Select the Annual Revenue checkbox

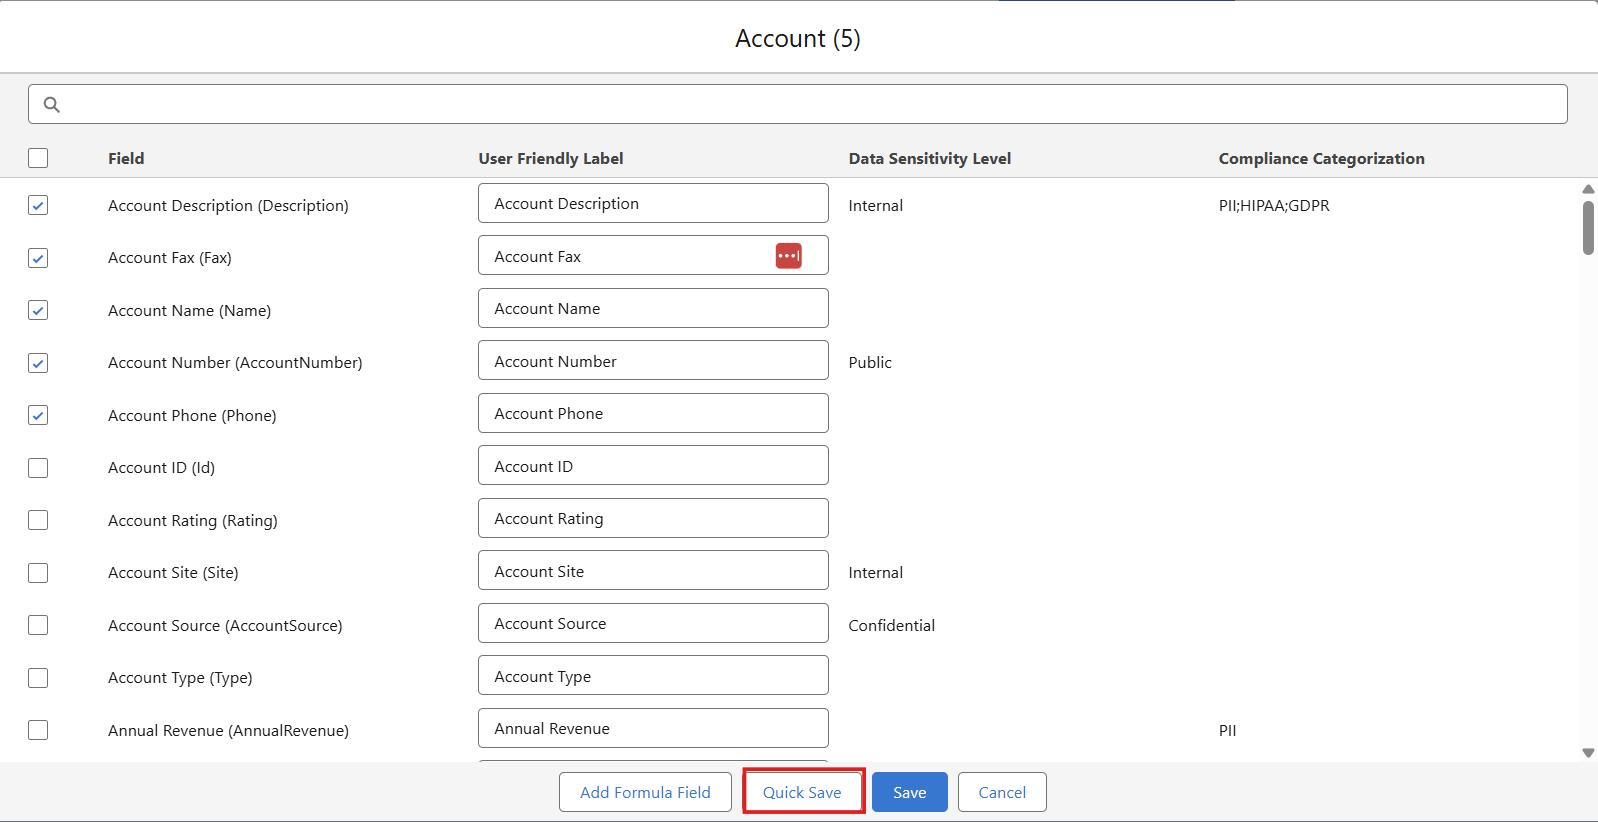[x=38, y=730]
